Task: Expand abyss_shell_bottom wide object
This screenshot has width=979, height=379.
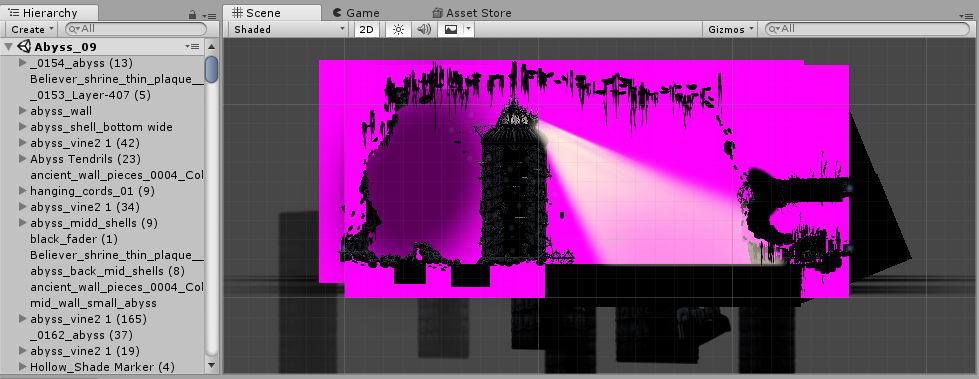Action: (22, 127)
